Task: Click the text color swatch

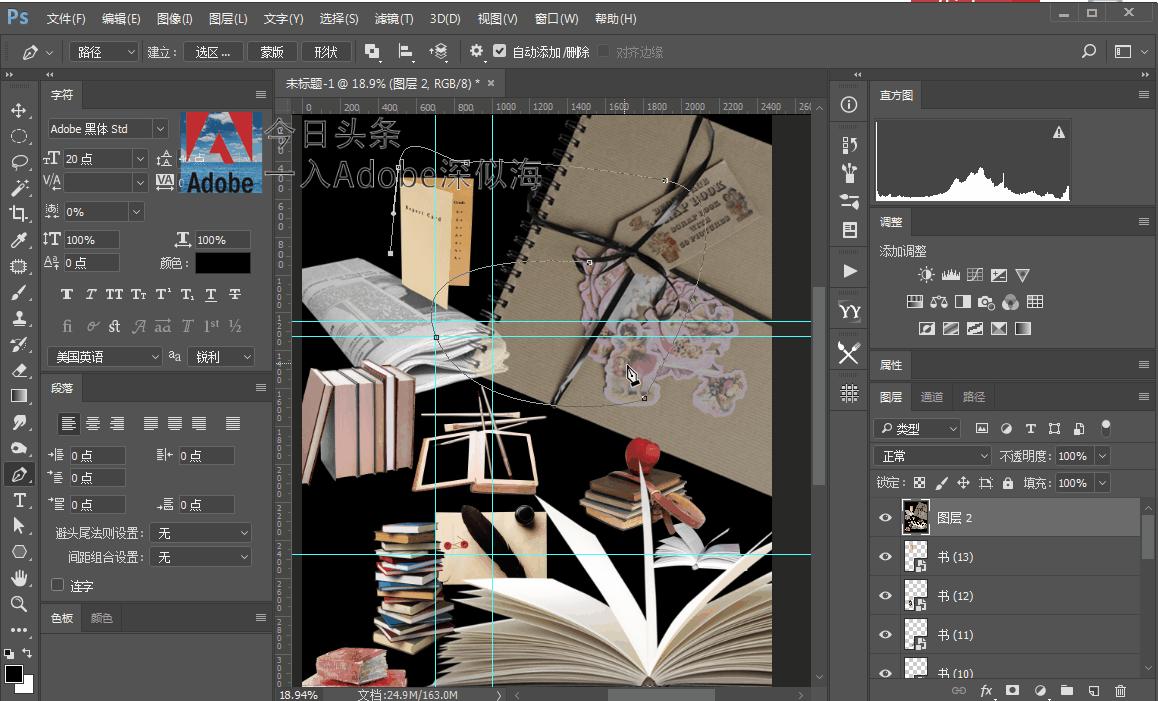Action: click(222, 263)
